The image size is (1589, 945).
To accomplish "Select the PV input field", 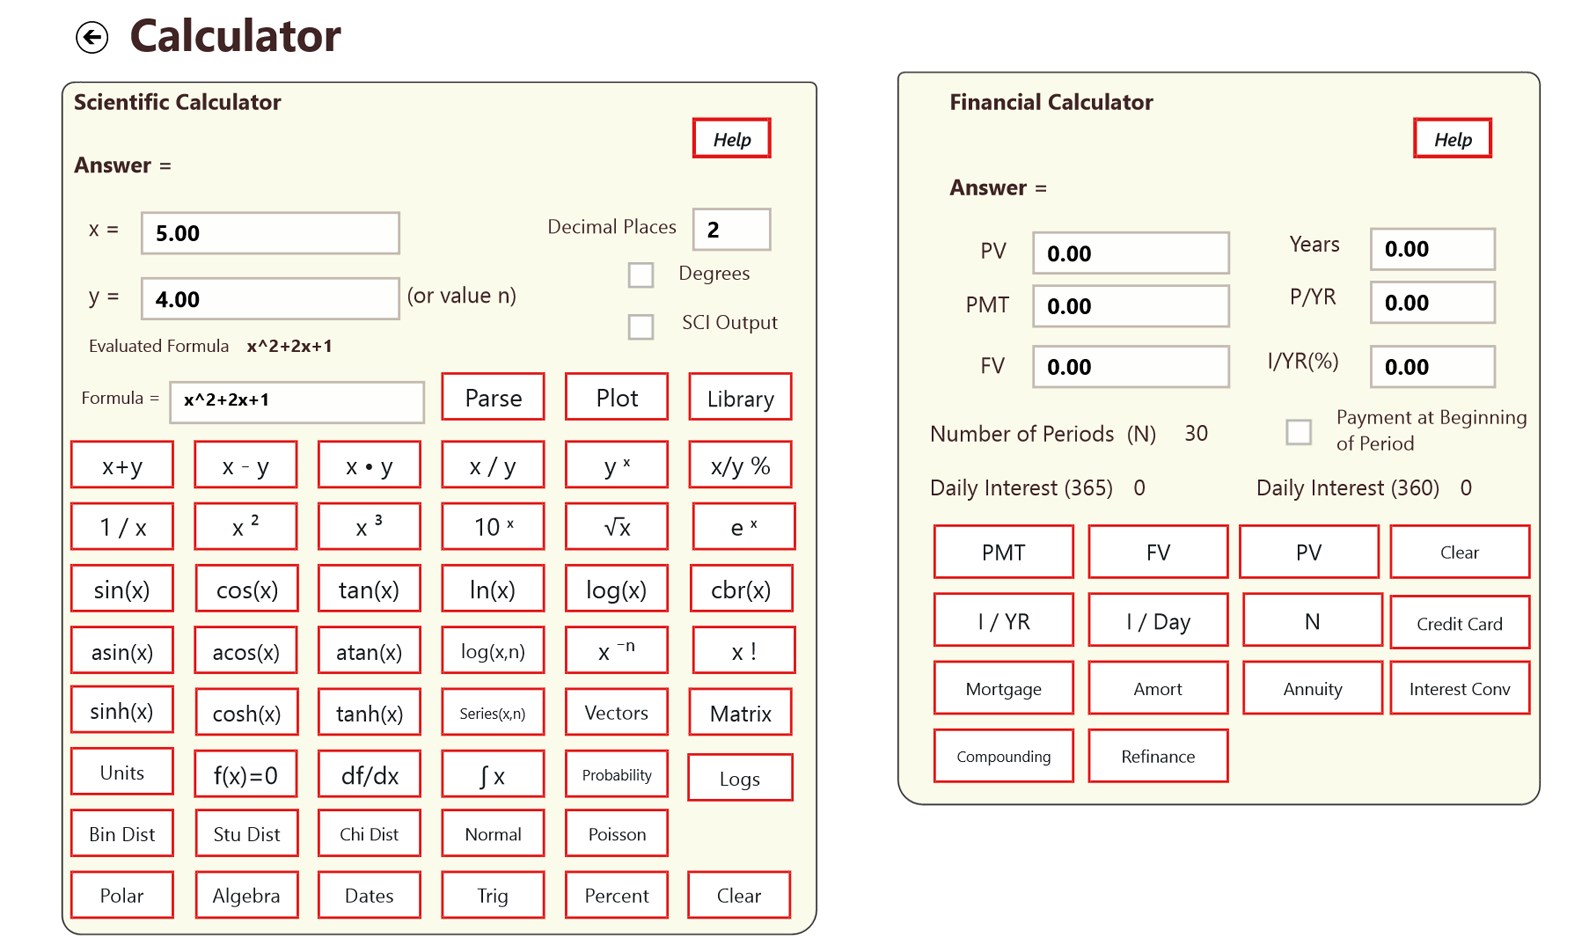I will coord(1130,253).
